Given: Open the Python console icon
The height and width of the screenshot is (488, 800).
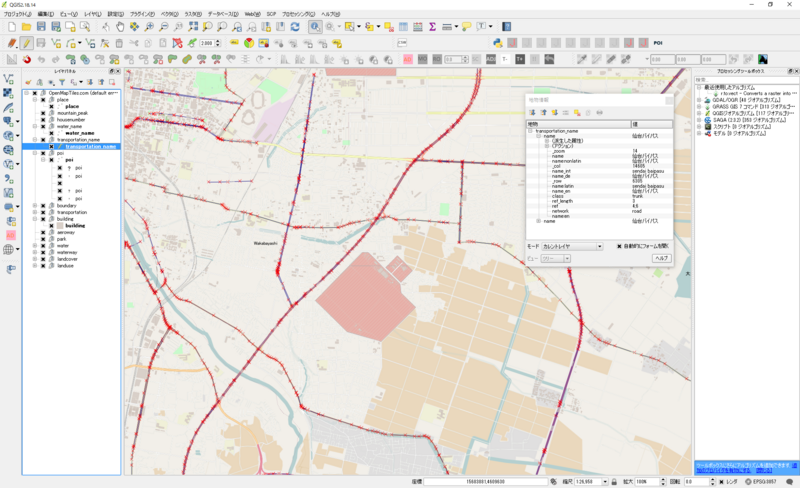Looking at the screenshot, I should pyautogui.click(x=497, y=43).
